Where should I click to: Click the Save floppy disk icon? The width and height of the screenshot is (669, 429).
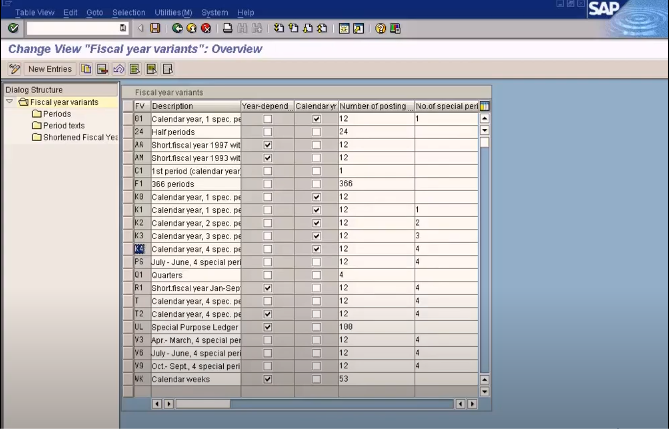point(155,28)
